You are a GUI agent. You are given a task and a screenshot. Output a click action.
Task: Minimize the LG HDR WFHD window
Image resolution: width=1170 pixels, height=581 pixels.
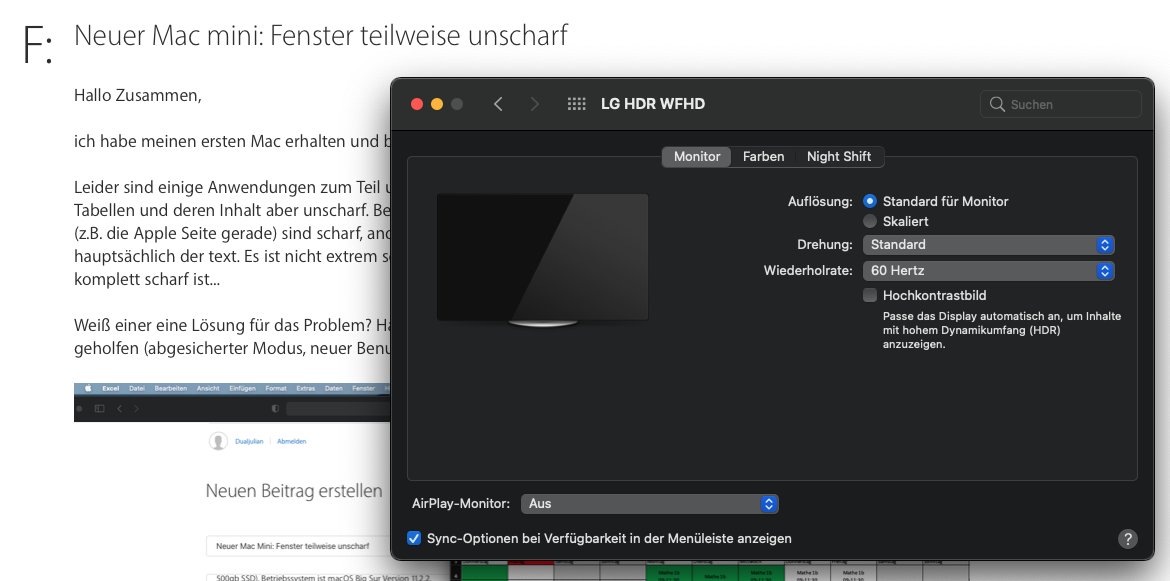click(x=437, y=104)
